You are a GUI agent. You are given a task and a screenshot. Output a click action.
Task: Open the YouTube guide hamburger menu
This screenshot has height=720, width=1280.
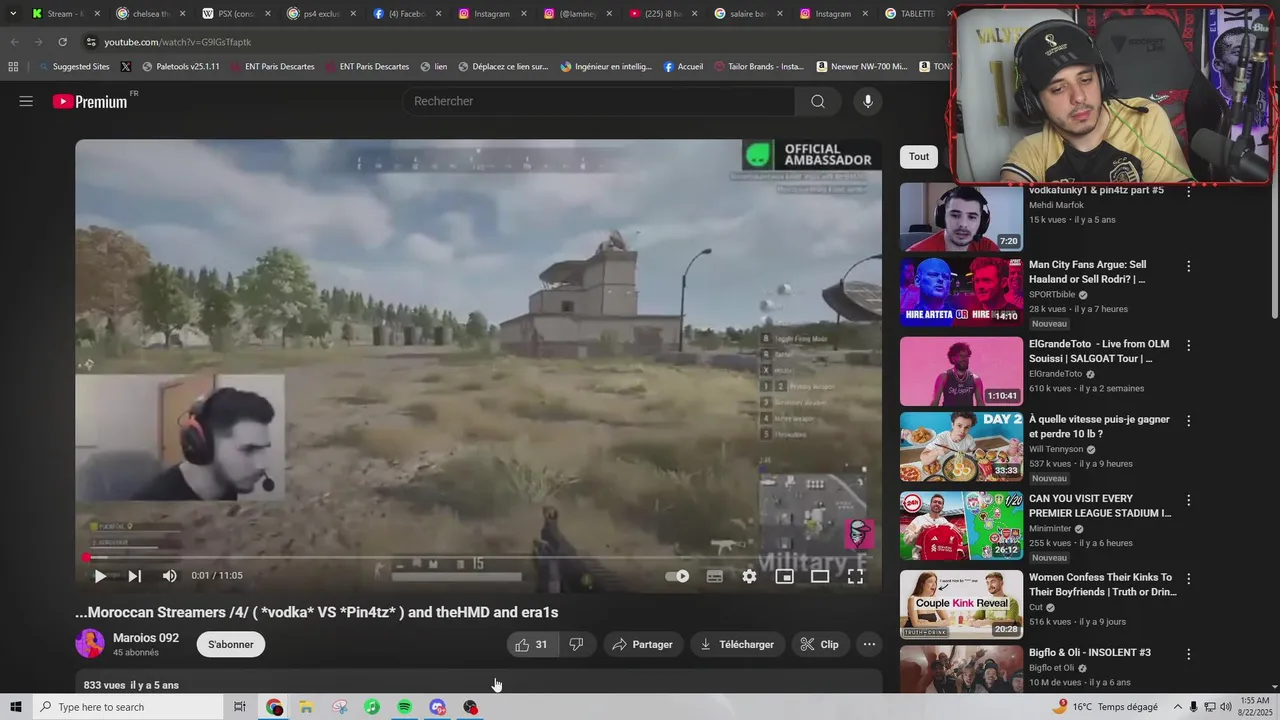tap(26, 101)
